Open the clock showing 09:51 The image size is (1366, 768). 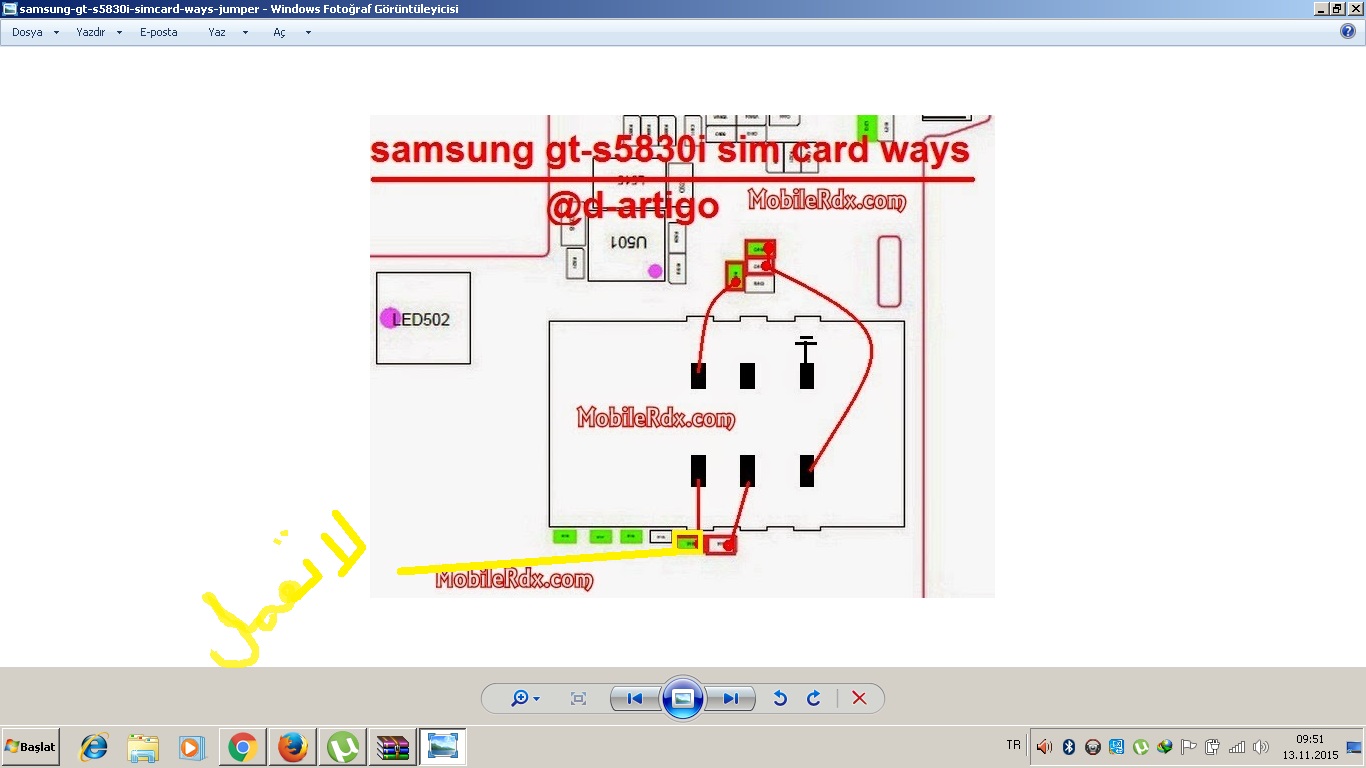point(1310,747)
